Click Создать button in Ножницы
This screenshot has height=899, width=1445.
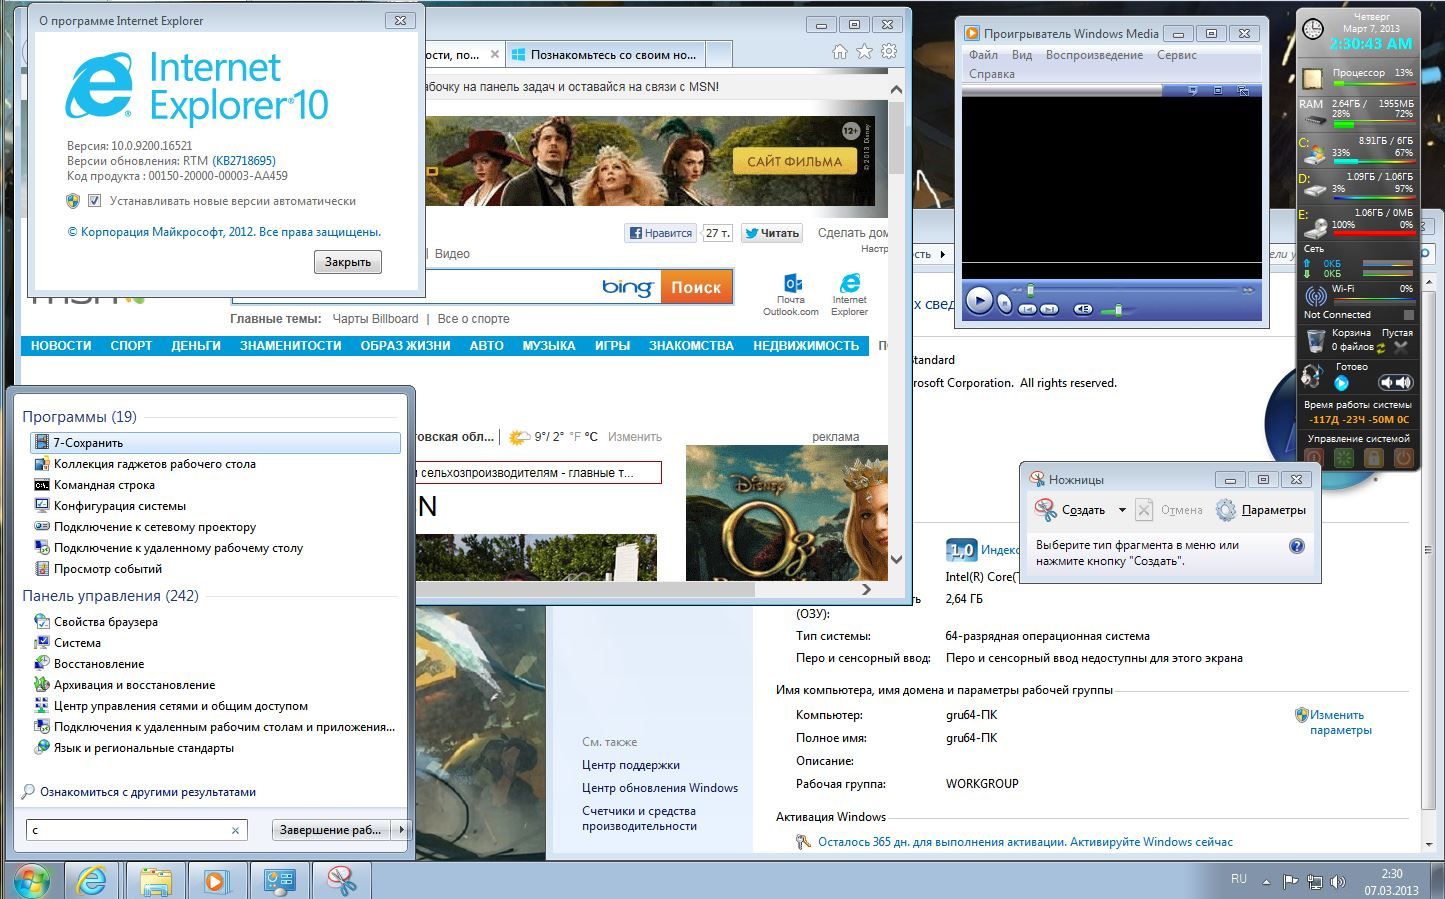click(1071, 510)
